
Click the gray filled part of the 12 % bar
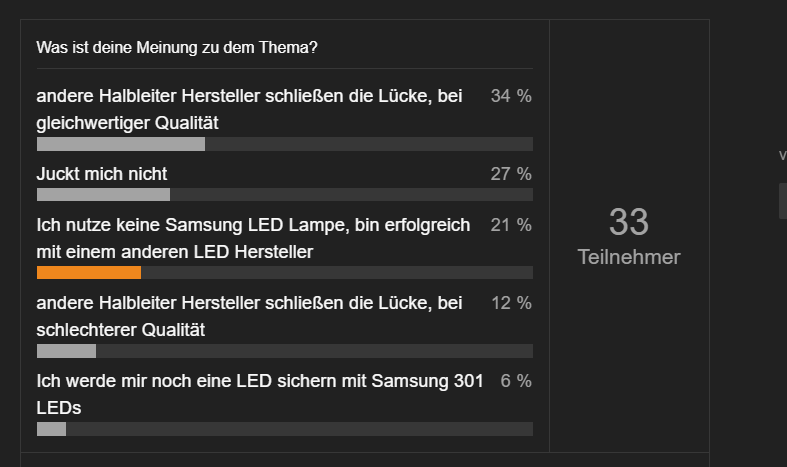click(66, 351)
